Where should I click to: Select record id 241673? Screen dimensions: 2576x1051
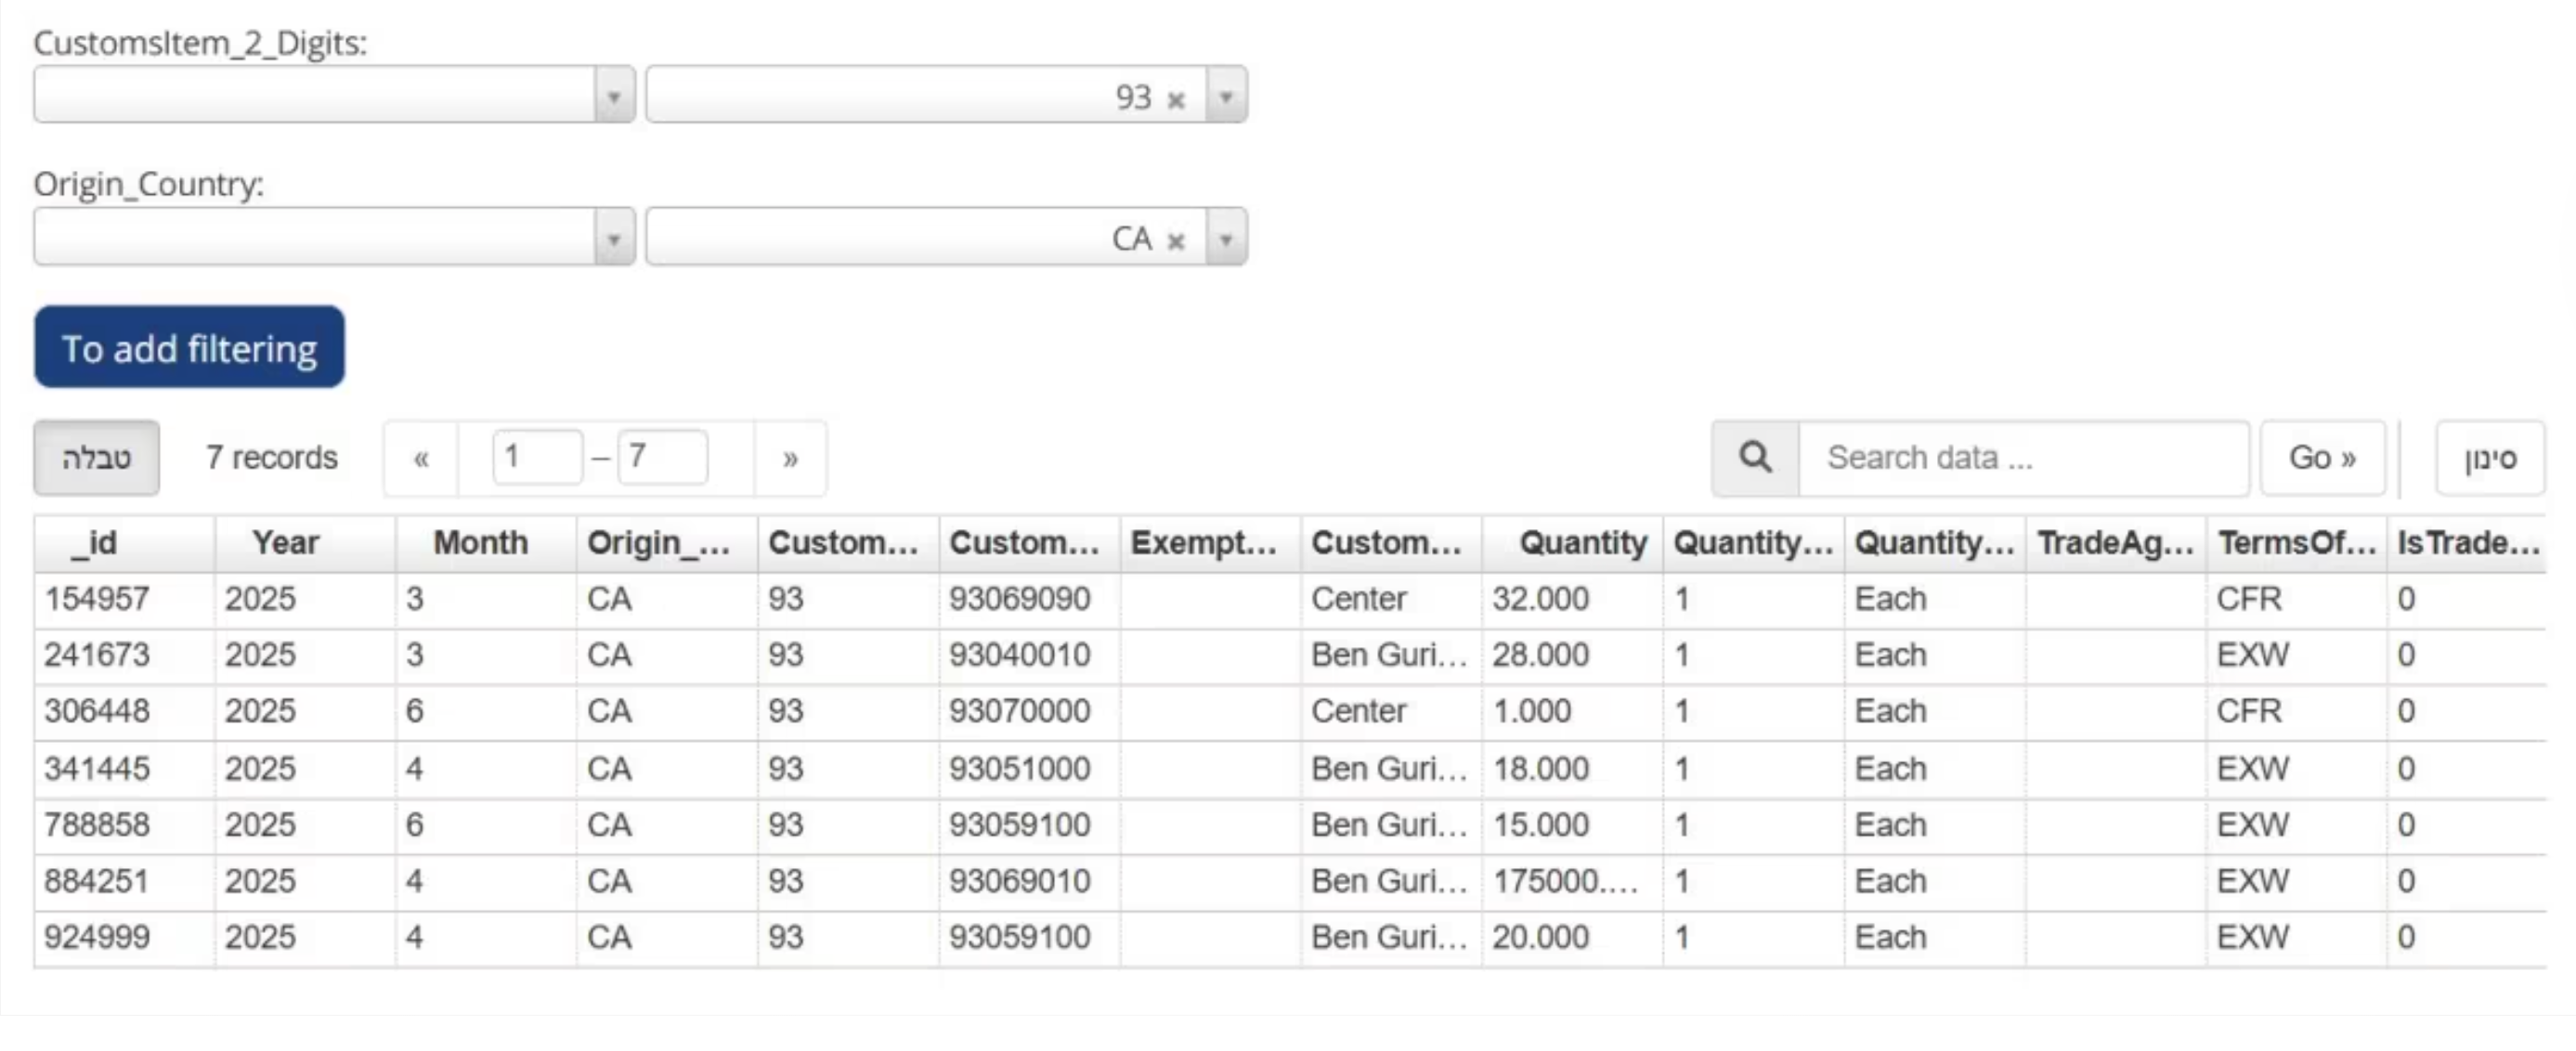97,655
